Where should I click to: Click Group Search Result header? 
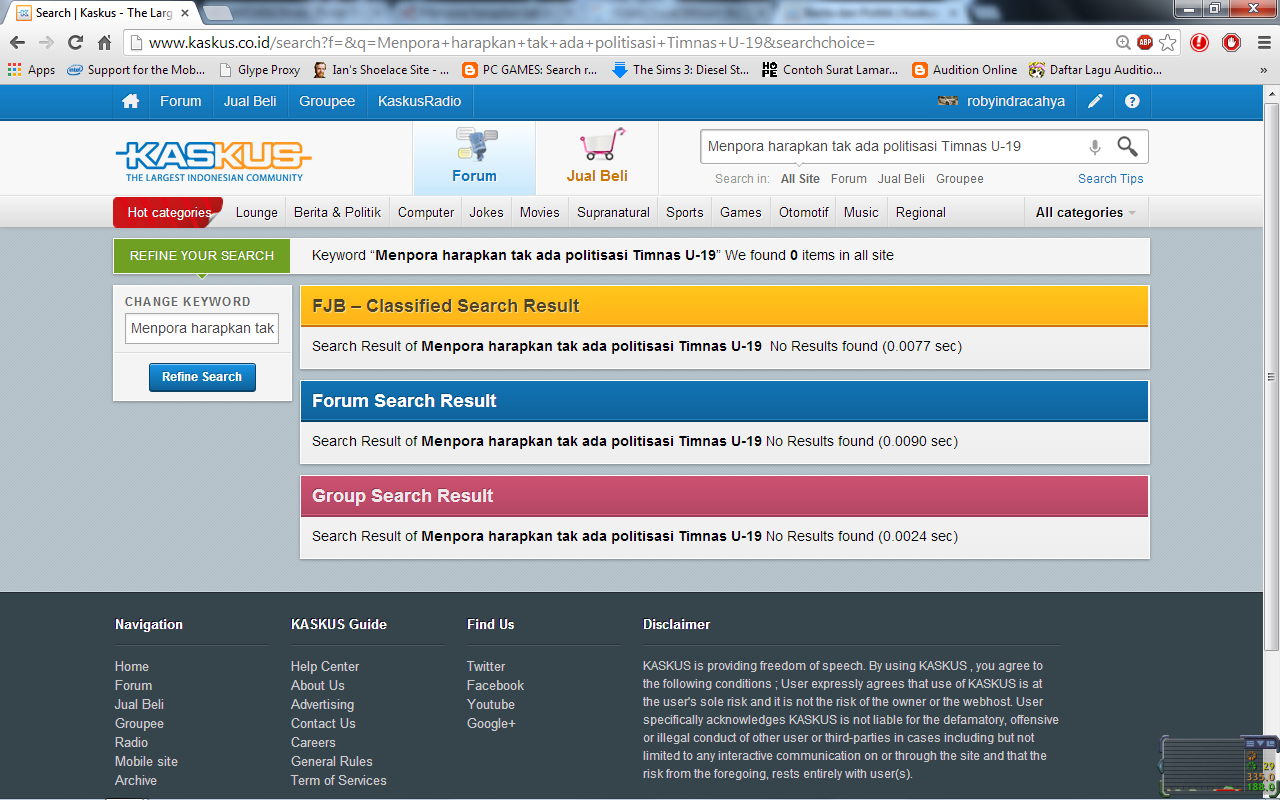(x=725, y=496)
